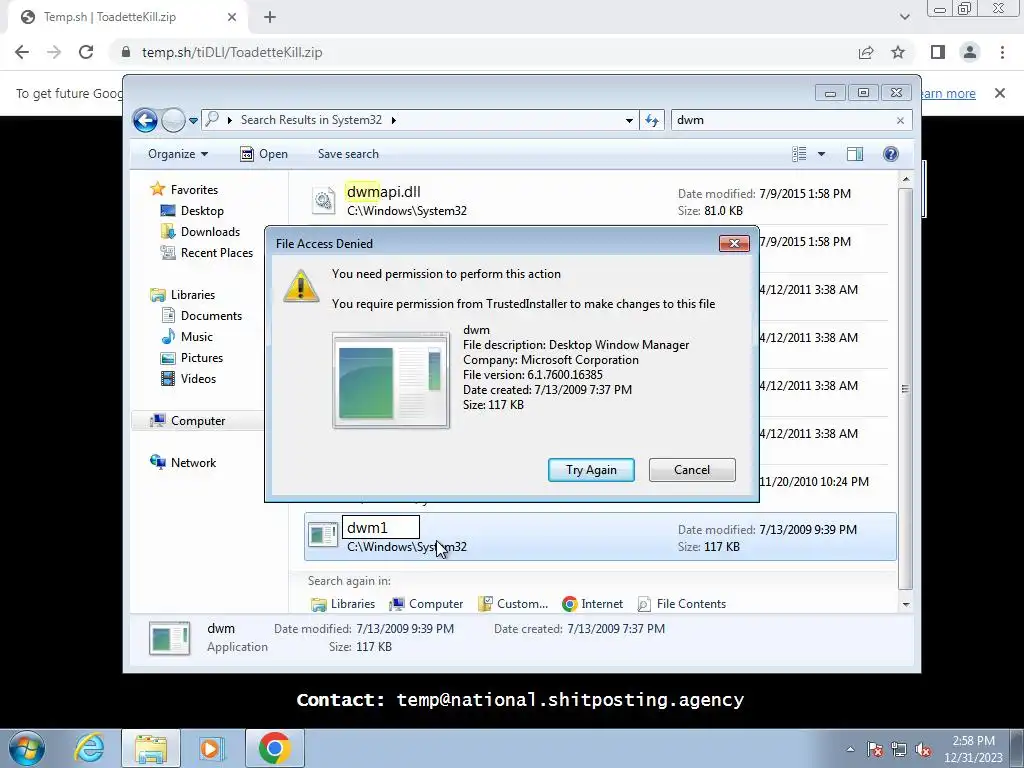Click the dwm1 rename text box
The width and height of the screenshot is (1024, 768).
[381, 528]
